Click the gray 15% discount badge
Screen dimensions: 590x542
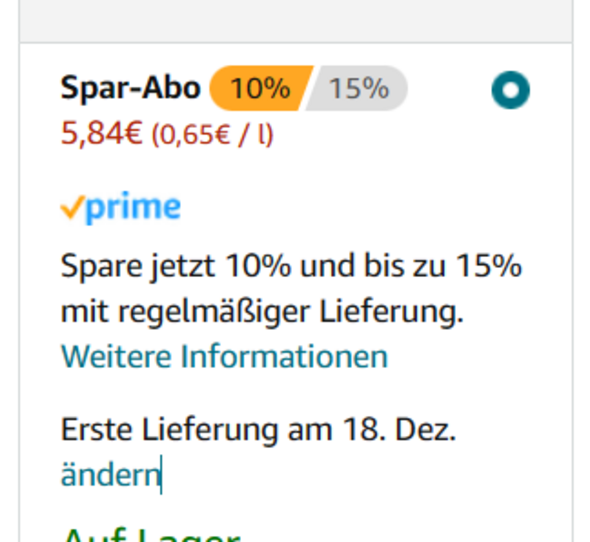point(357,88)
